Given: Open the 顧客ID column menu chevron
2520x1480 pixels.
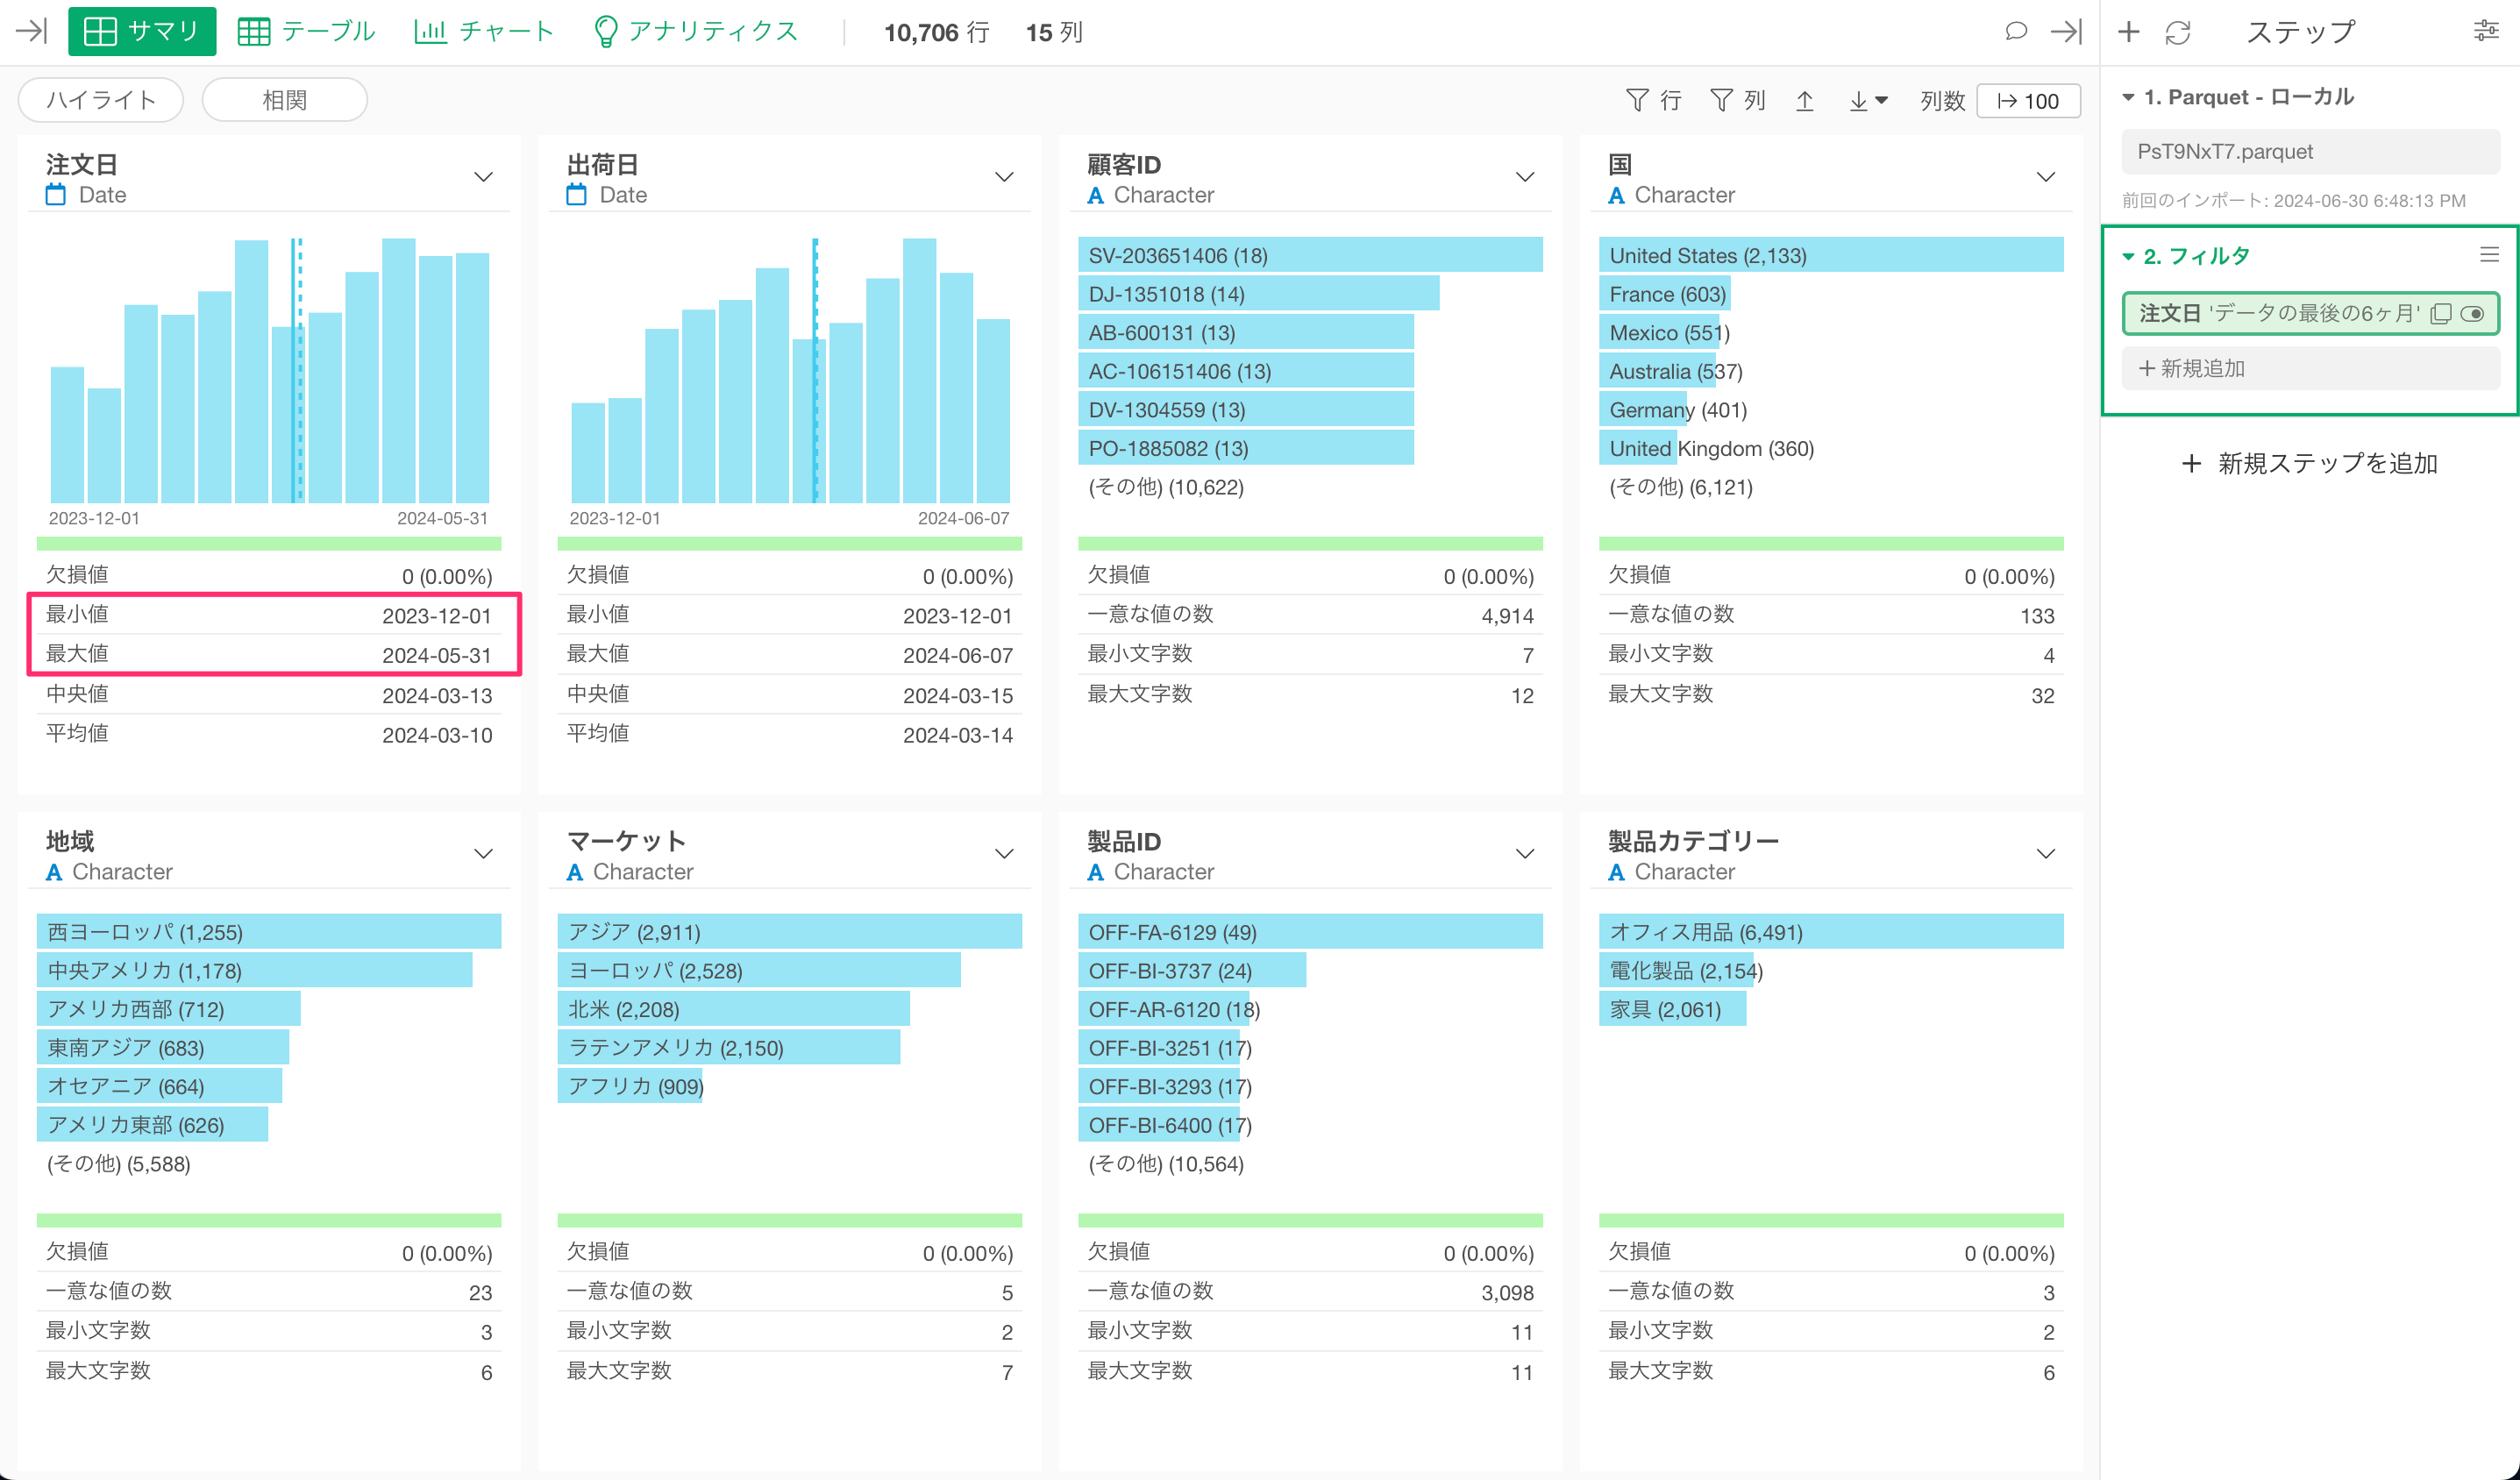Looking at the screenshot, I should point(1525,177).
